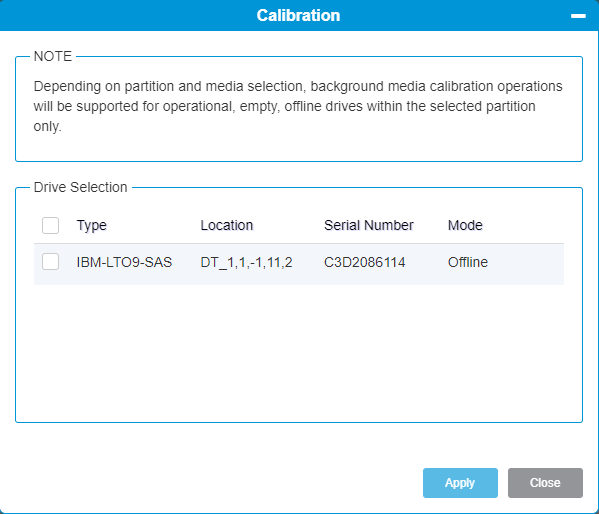
Task: Select the IBM-LTO9-SAS type cell
Action: tap(124, 262)
